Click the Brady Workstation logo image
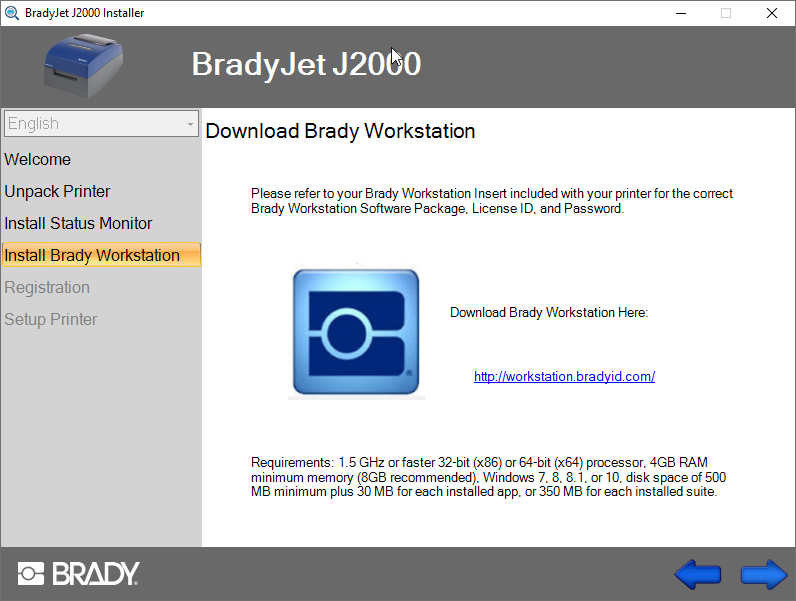Viewport: 796px width, 601px height. [356, 331]
